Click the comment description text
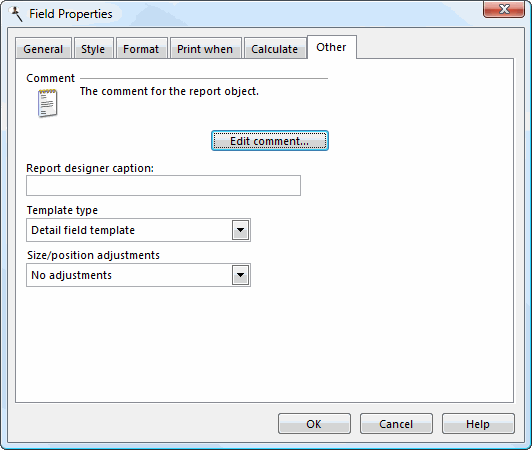This screenshot has height=450, width=532. point(169,91)
